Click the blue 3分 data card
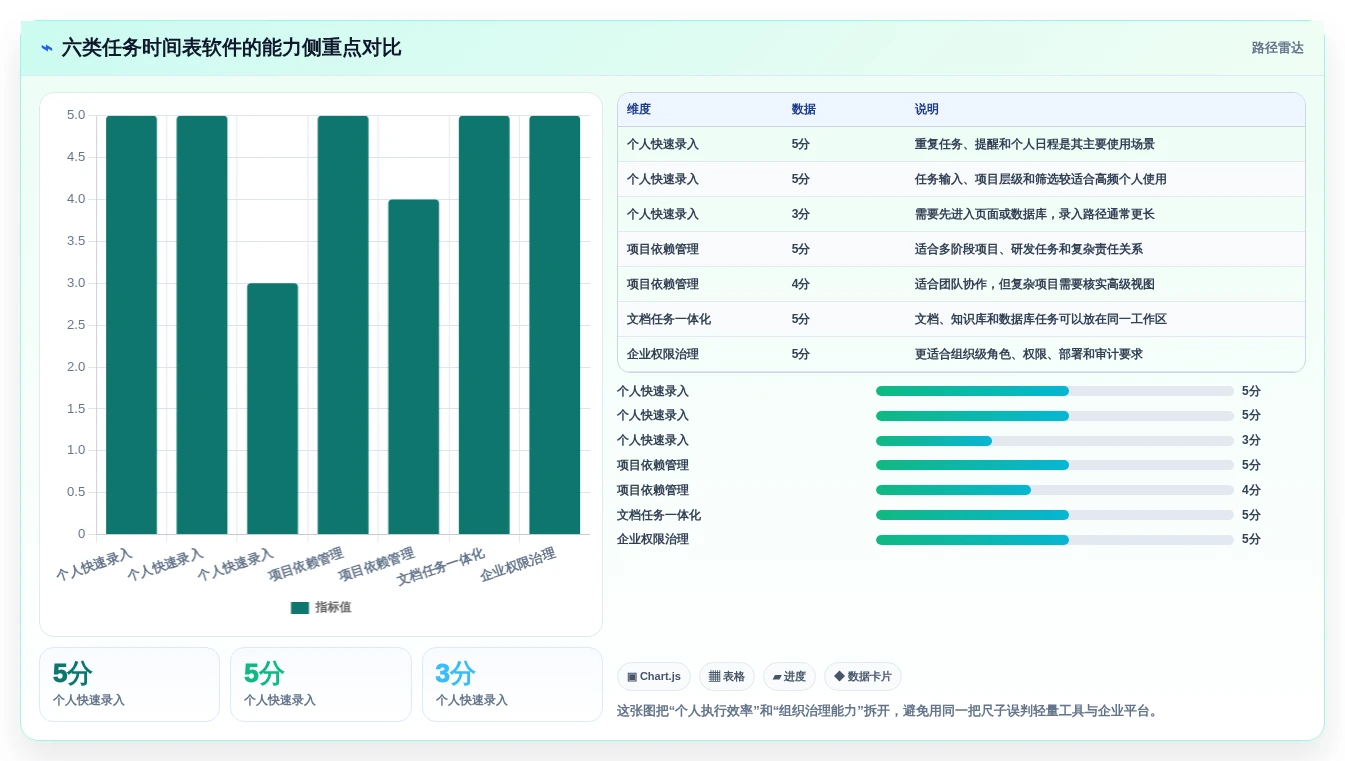The image size is (1345, 761). click(x=512, y=684)
